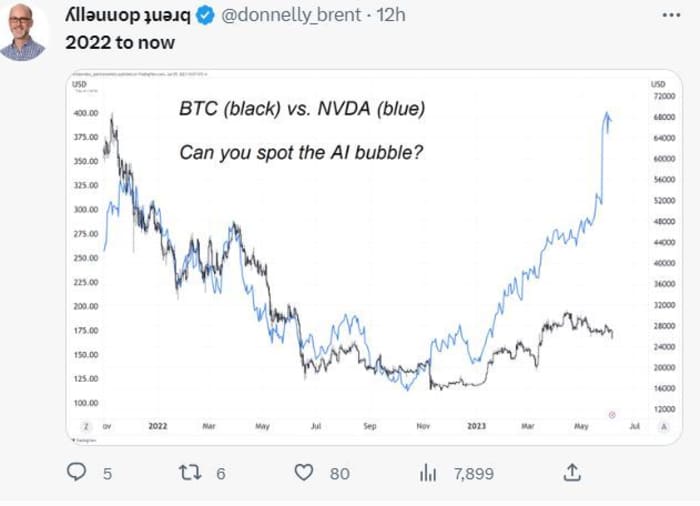Click the blue verified badge

[205, 16]
